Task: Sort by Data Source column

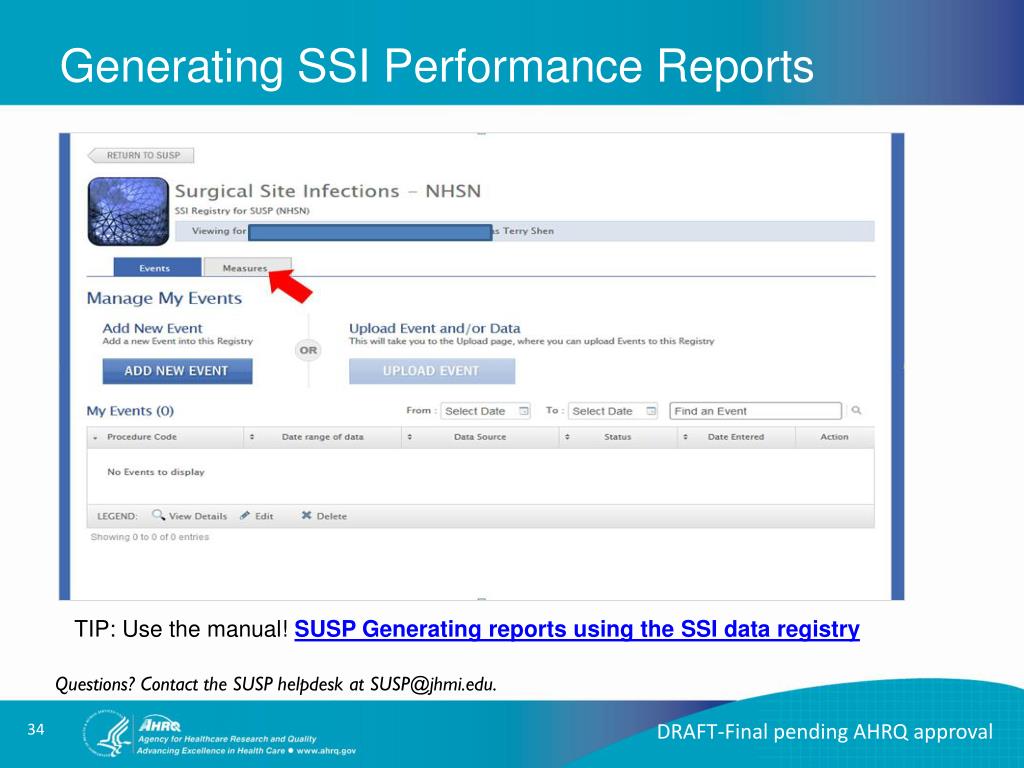Action: 480,437
